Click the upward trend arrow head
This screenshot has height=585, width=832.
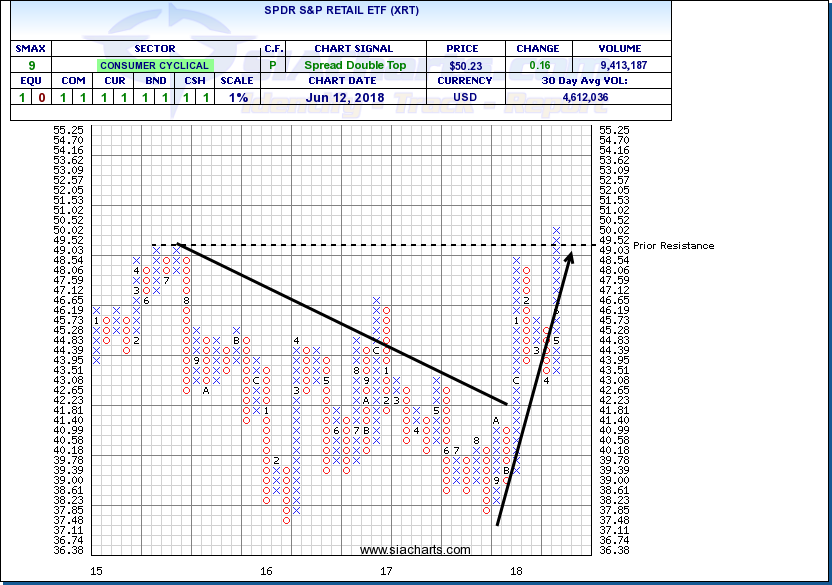coord(571,256)
